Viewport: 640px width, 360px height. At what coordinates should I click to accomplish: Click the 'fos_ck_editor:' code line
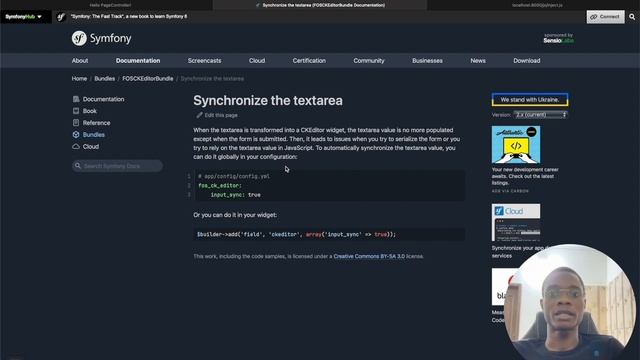(220, 186)
